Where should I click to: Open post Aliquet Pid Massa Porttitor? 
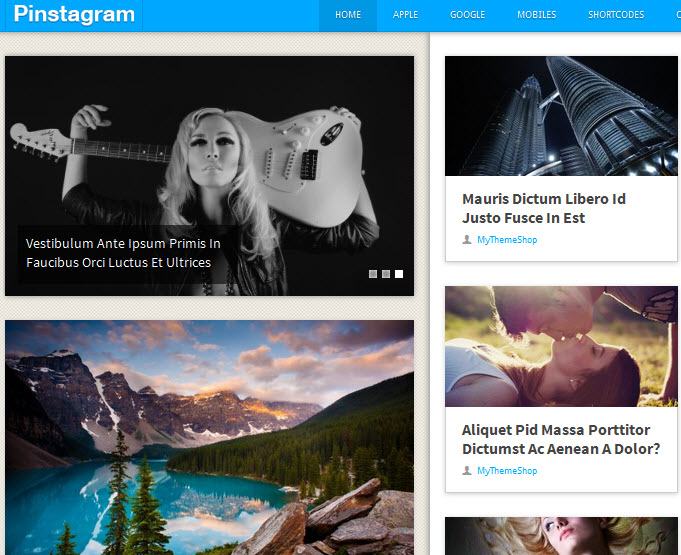561,439
